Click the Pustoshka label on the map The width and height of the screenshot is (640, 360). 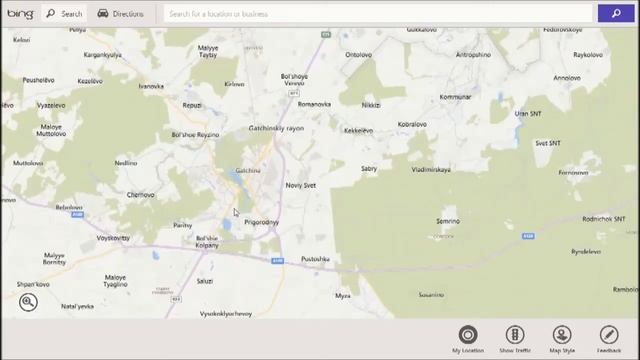315,259
